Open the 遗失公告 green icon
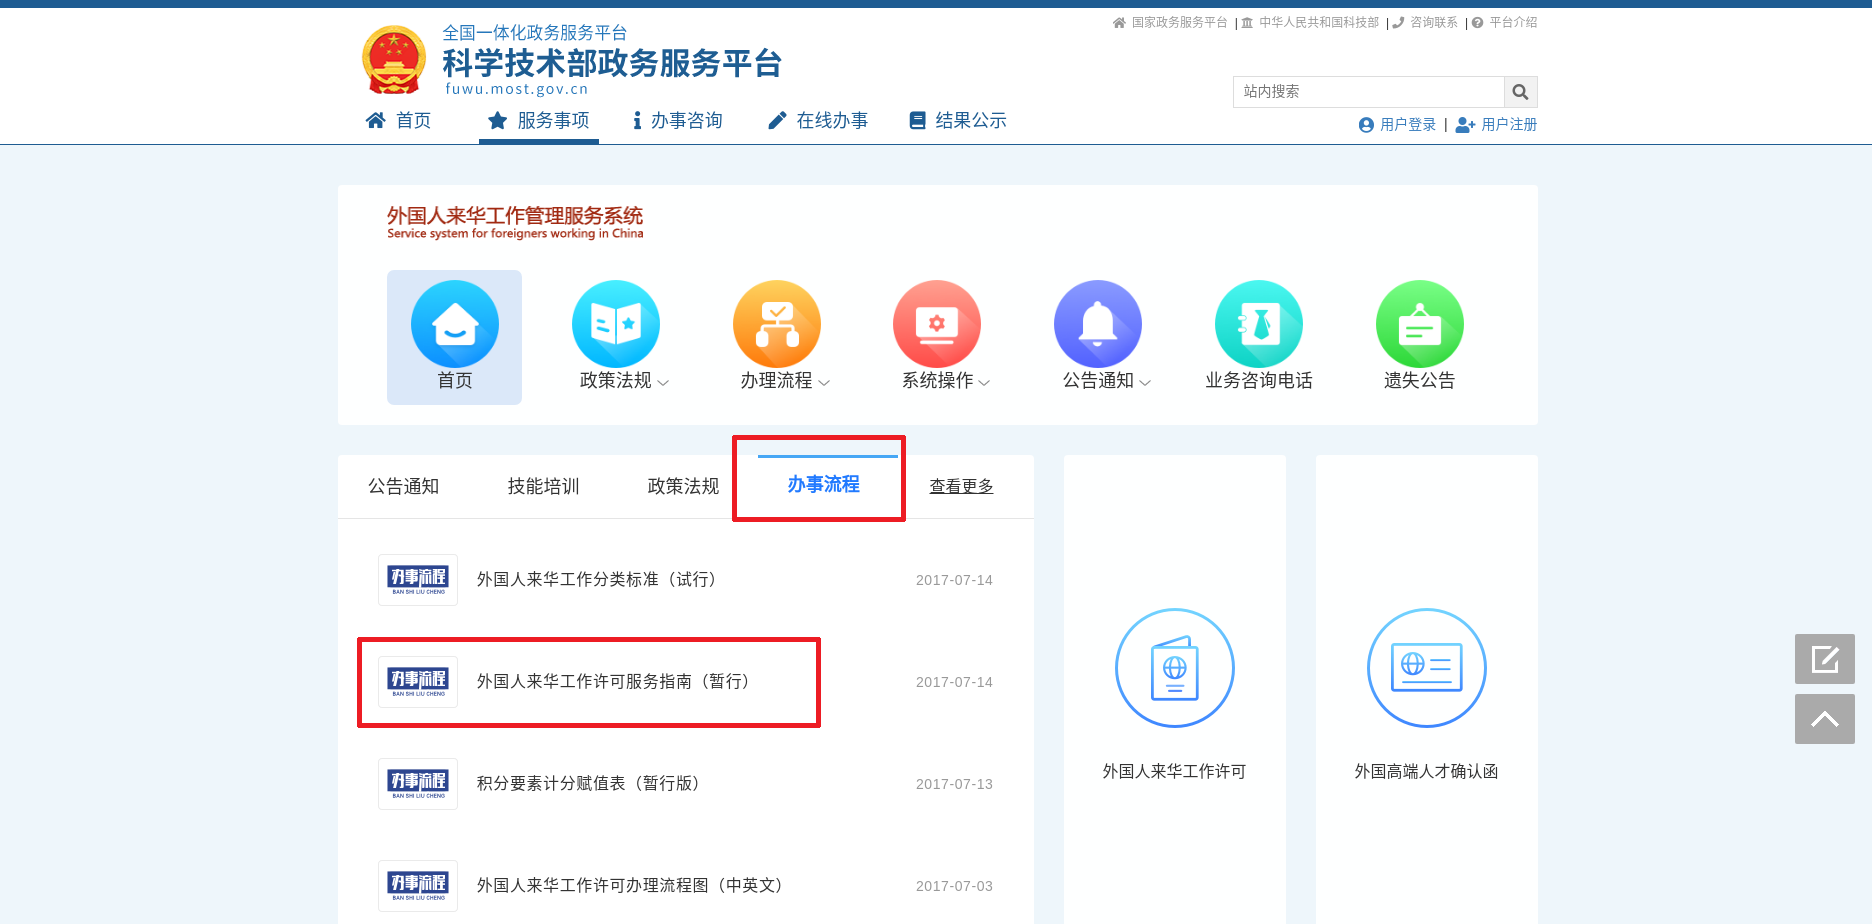The width and height of the screenshot is (1872, 924). pyautogui.click(x=1419, y=325)
